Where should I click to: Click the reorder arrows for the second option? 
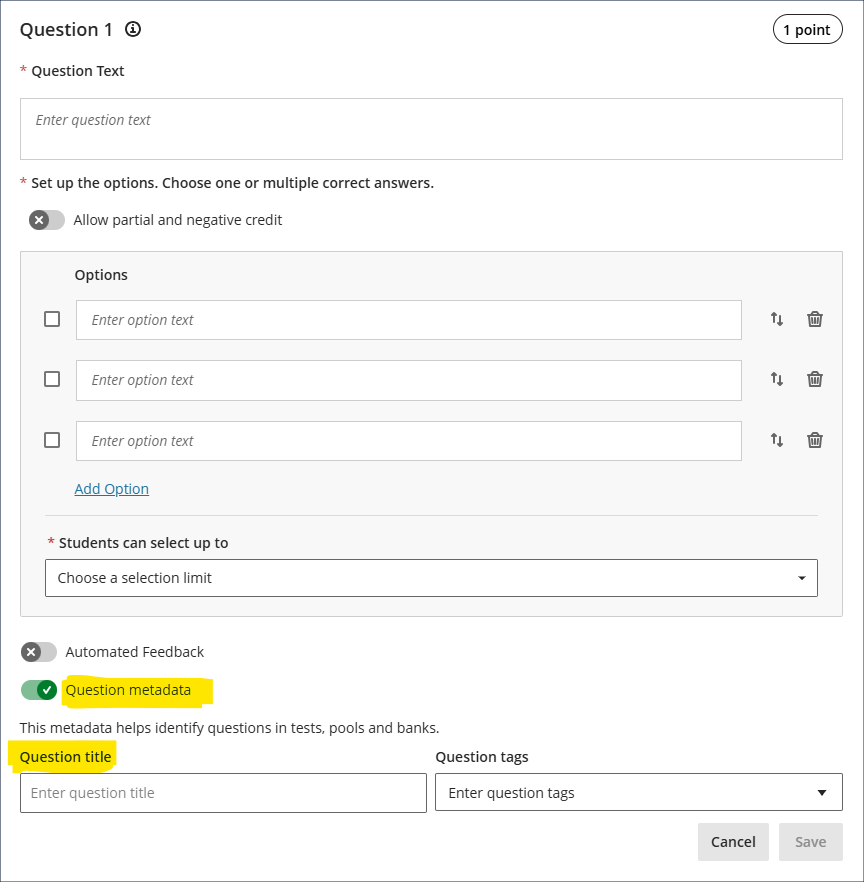tap(777, 379)
